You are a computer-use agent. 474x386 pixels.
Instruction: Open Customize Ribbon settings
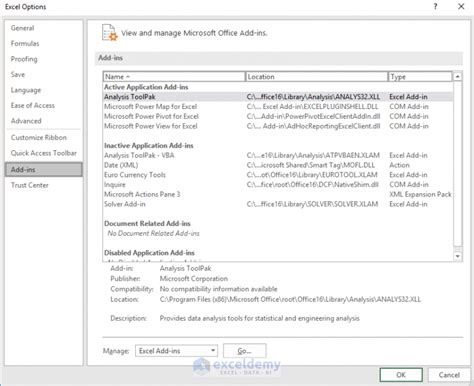point(39,137)
